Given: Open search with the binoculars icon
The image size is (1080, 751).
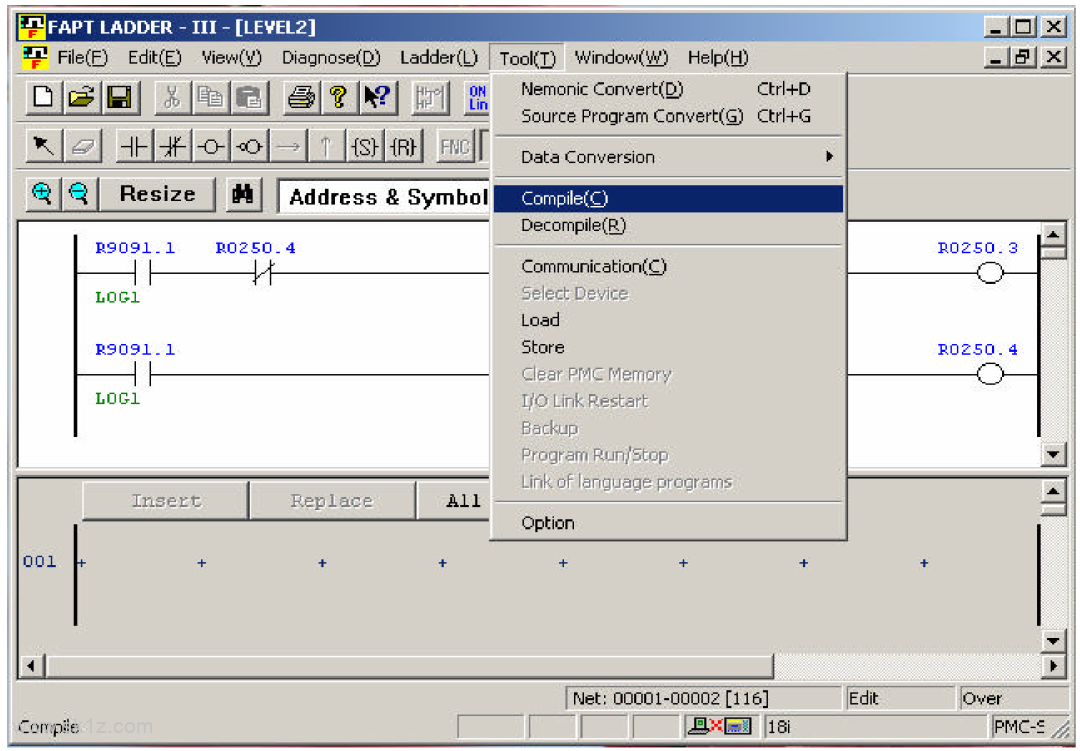Looking at the screenshot, I should [242, 194].
